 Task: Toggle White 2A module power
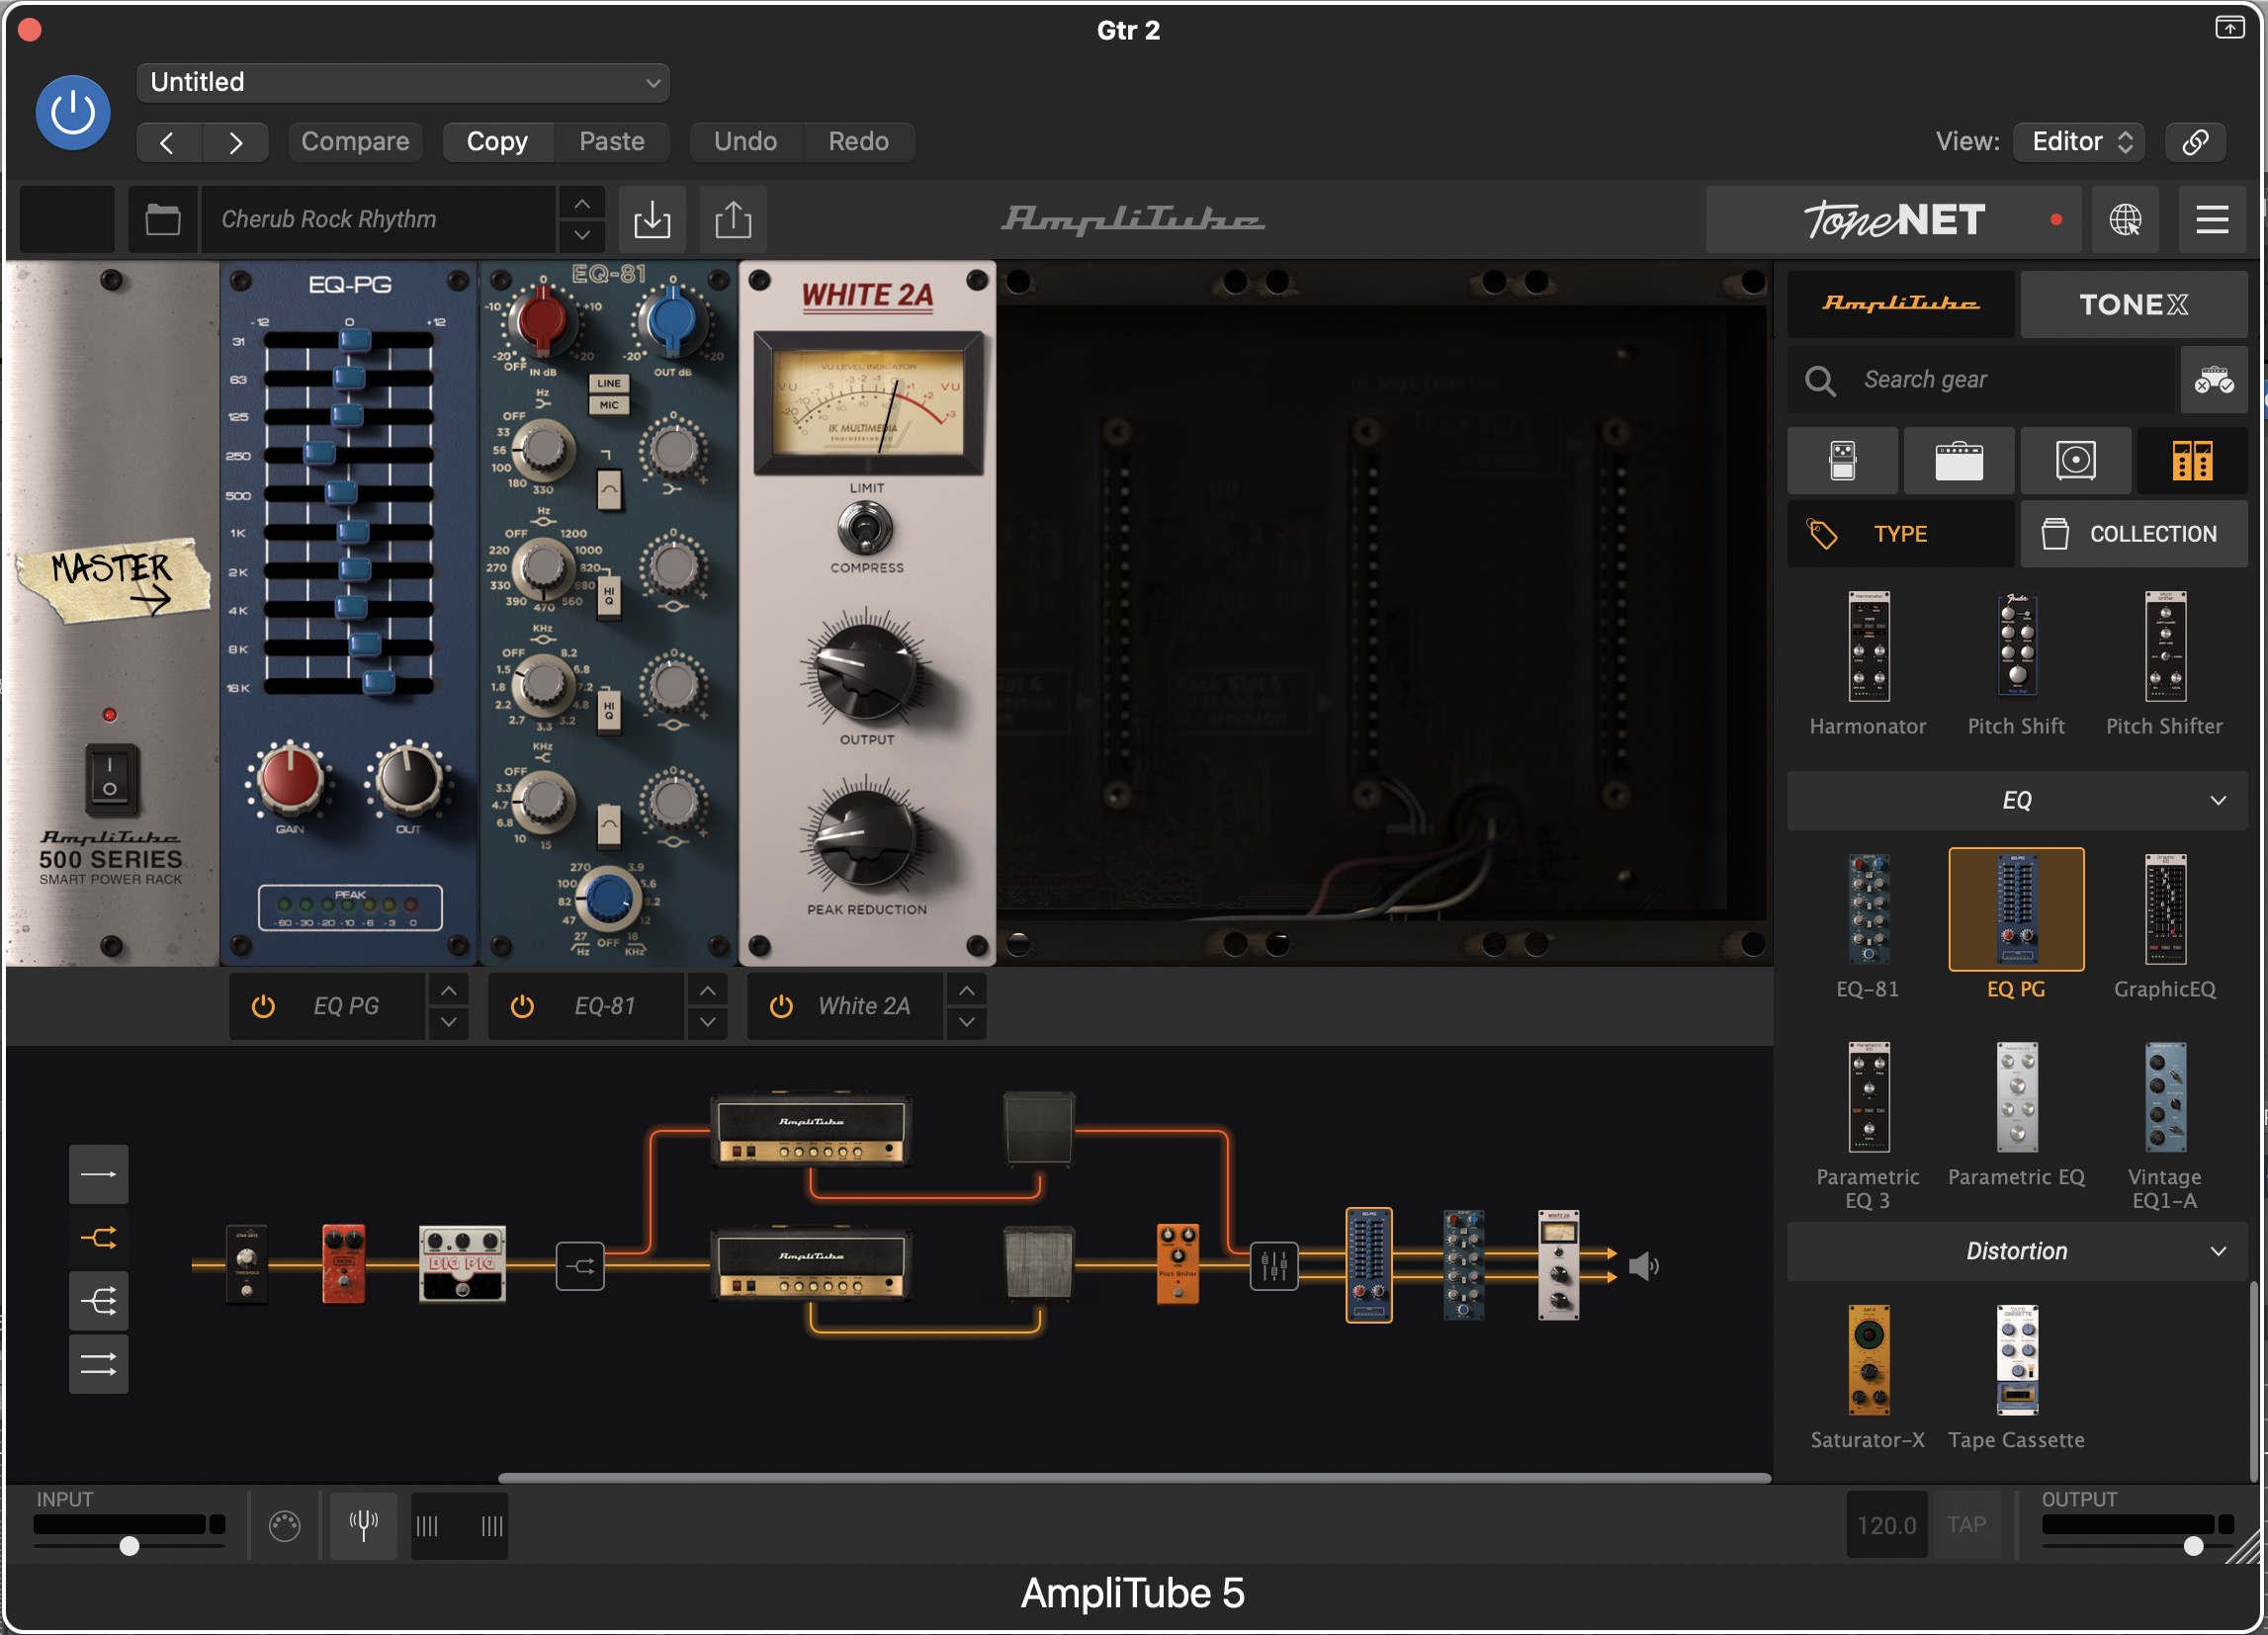click(x=781, y=1006)
